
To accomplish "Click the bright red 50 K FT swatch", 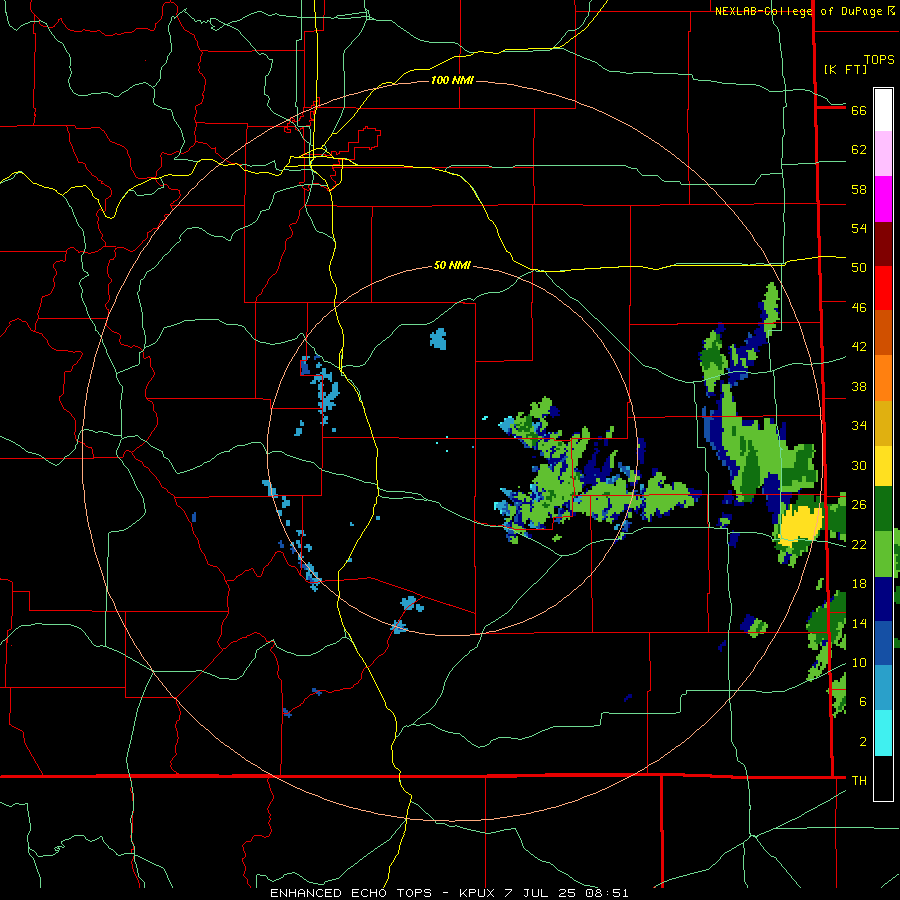I will [883, 288].
